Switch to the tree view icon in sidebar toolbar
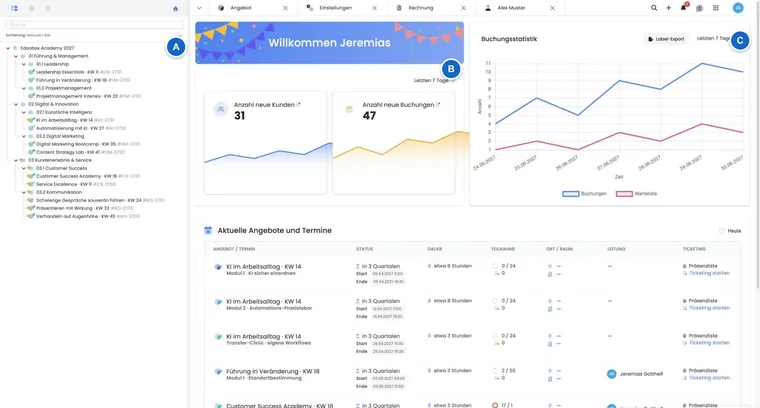The image size is (760, 408). [15, 8]
